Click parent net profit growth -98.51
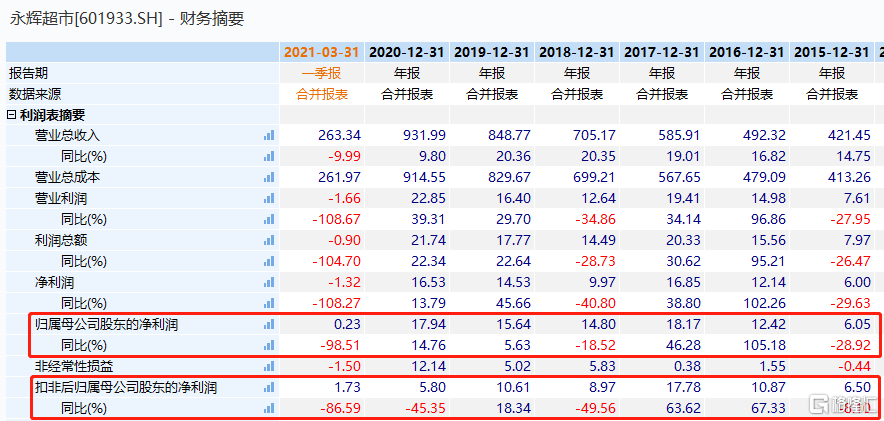 339,345
